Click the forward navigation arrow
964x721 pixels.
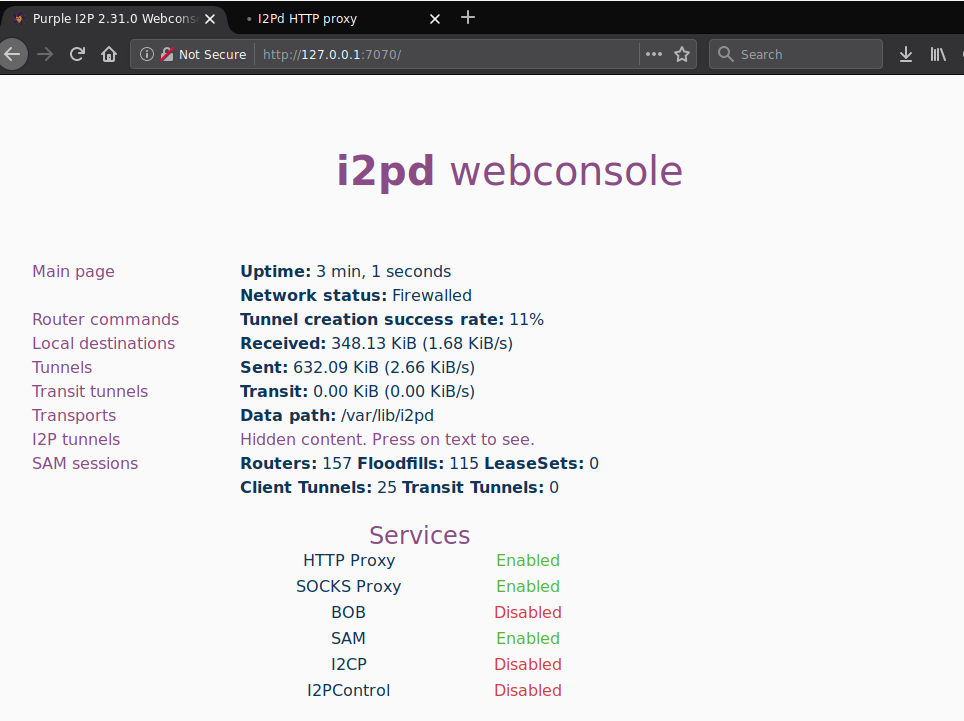pyautogui.click(x=45, y=54)
